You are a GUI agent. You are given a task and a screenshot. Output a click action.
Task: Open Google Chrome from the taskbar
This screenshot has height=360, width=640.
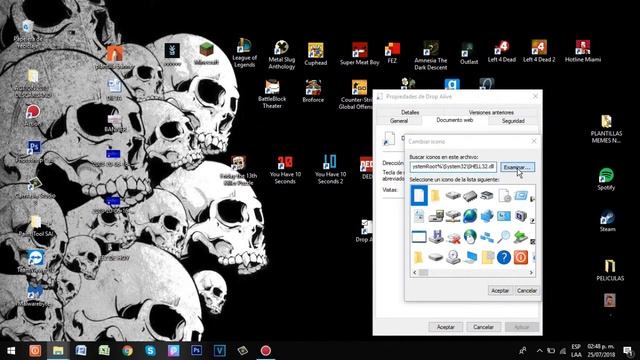(127, 351)
